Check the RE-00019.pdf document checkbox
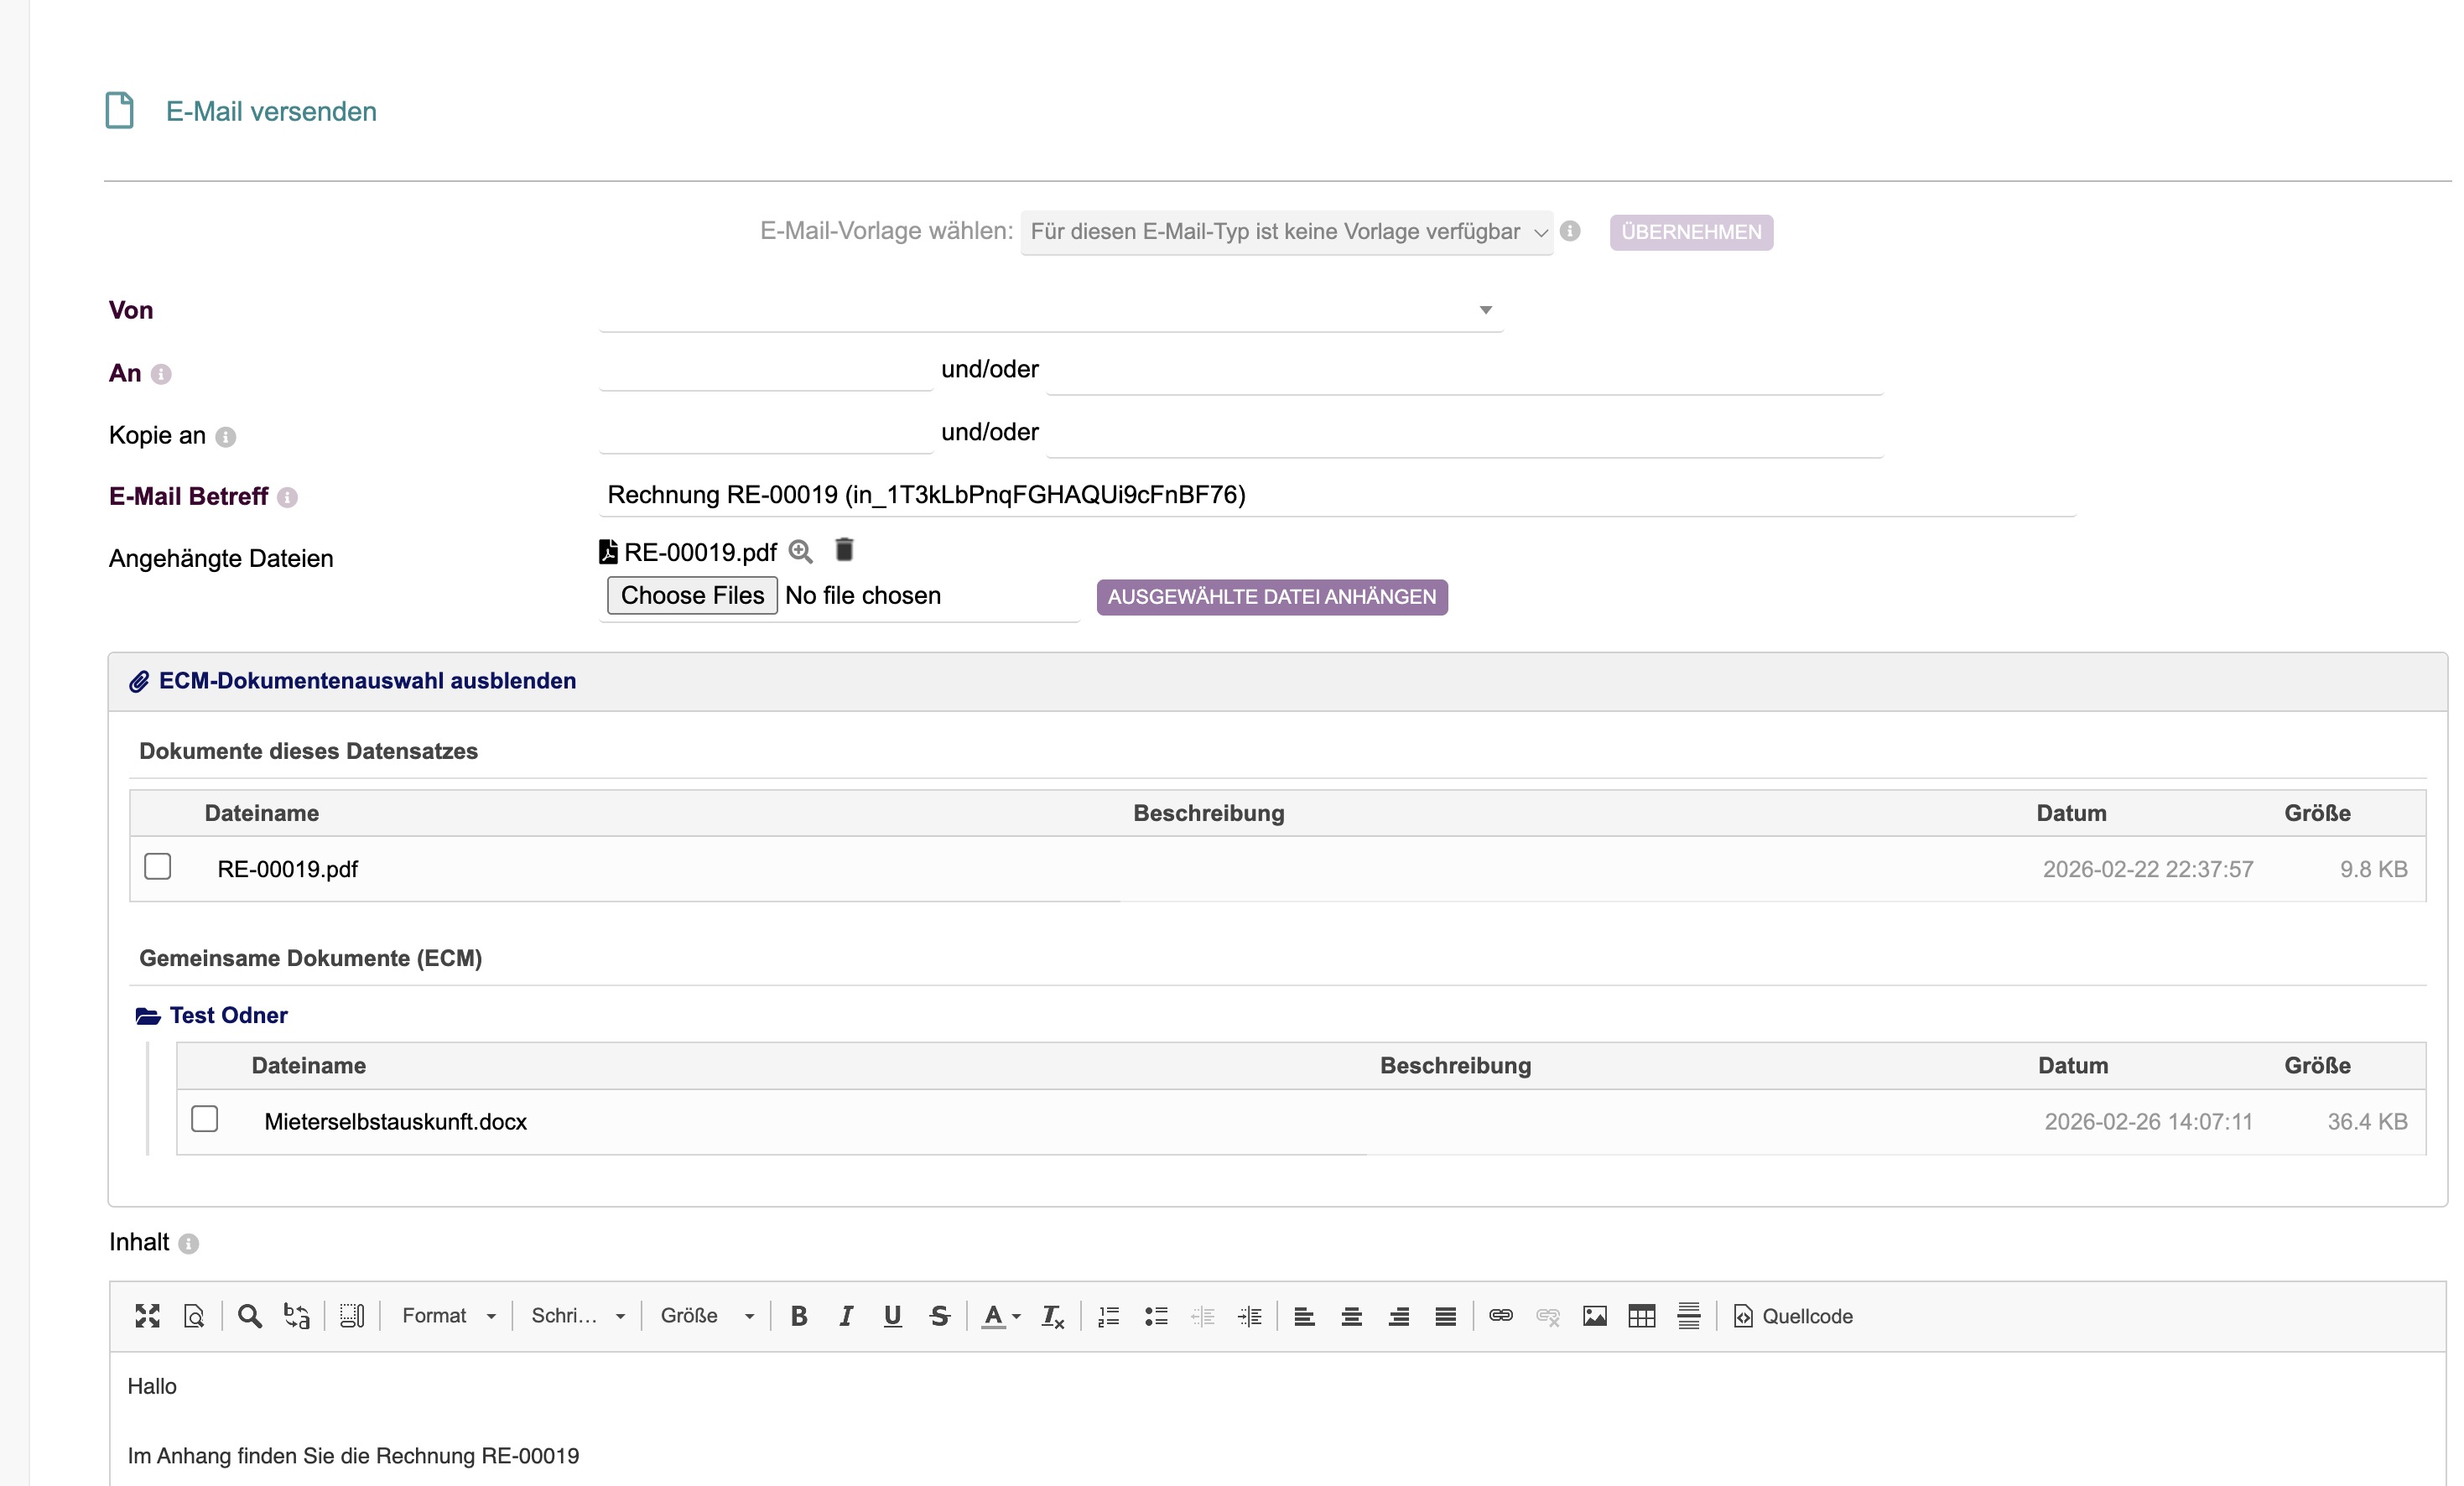The width and height of the screenshot is (2464, 1486). pos(158,866)
